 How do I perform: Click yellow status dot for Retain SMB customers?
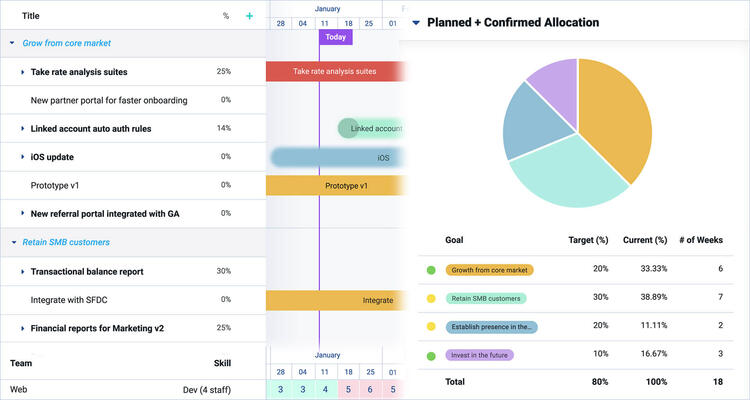tap(431, 298)
